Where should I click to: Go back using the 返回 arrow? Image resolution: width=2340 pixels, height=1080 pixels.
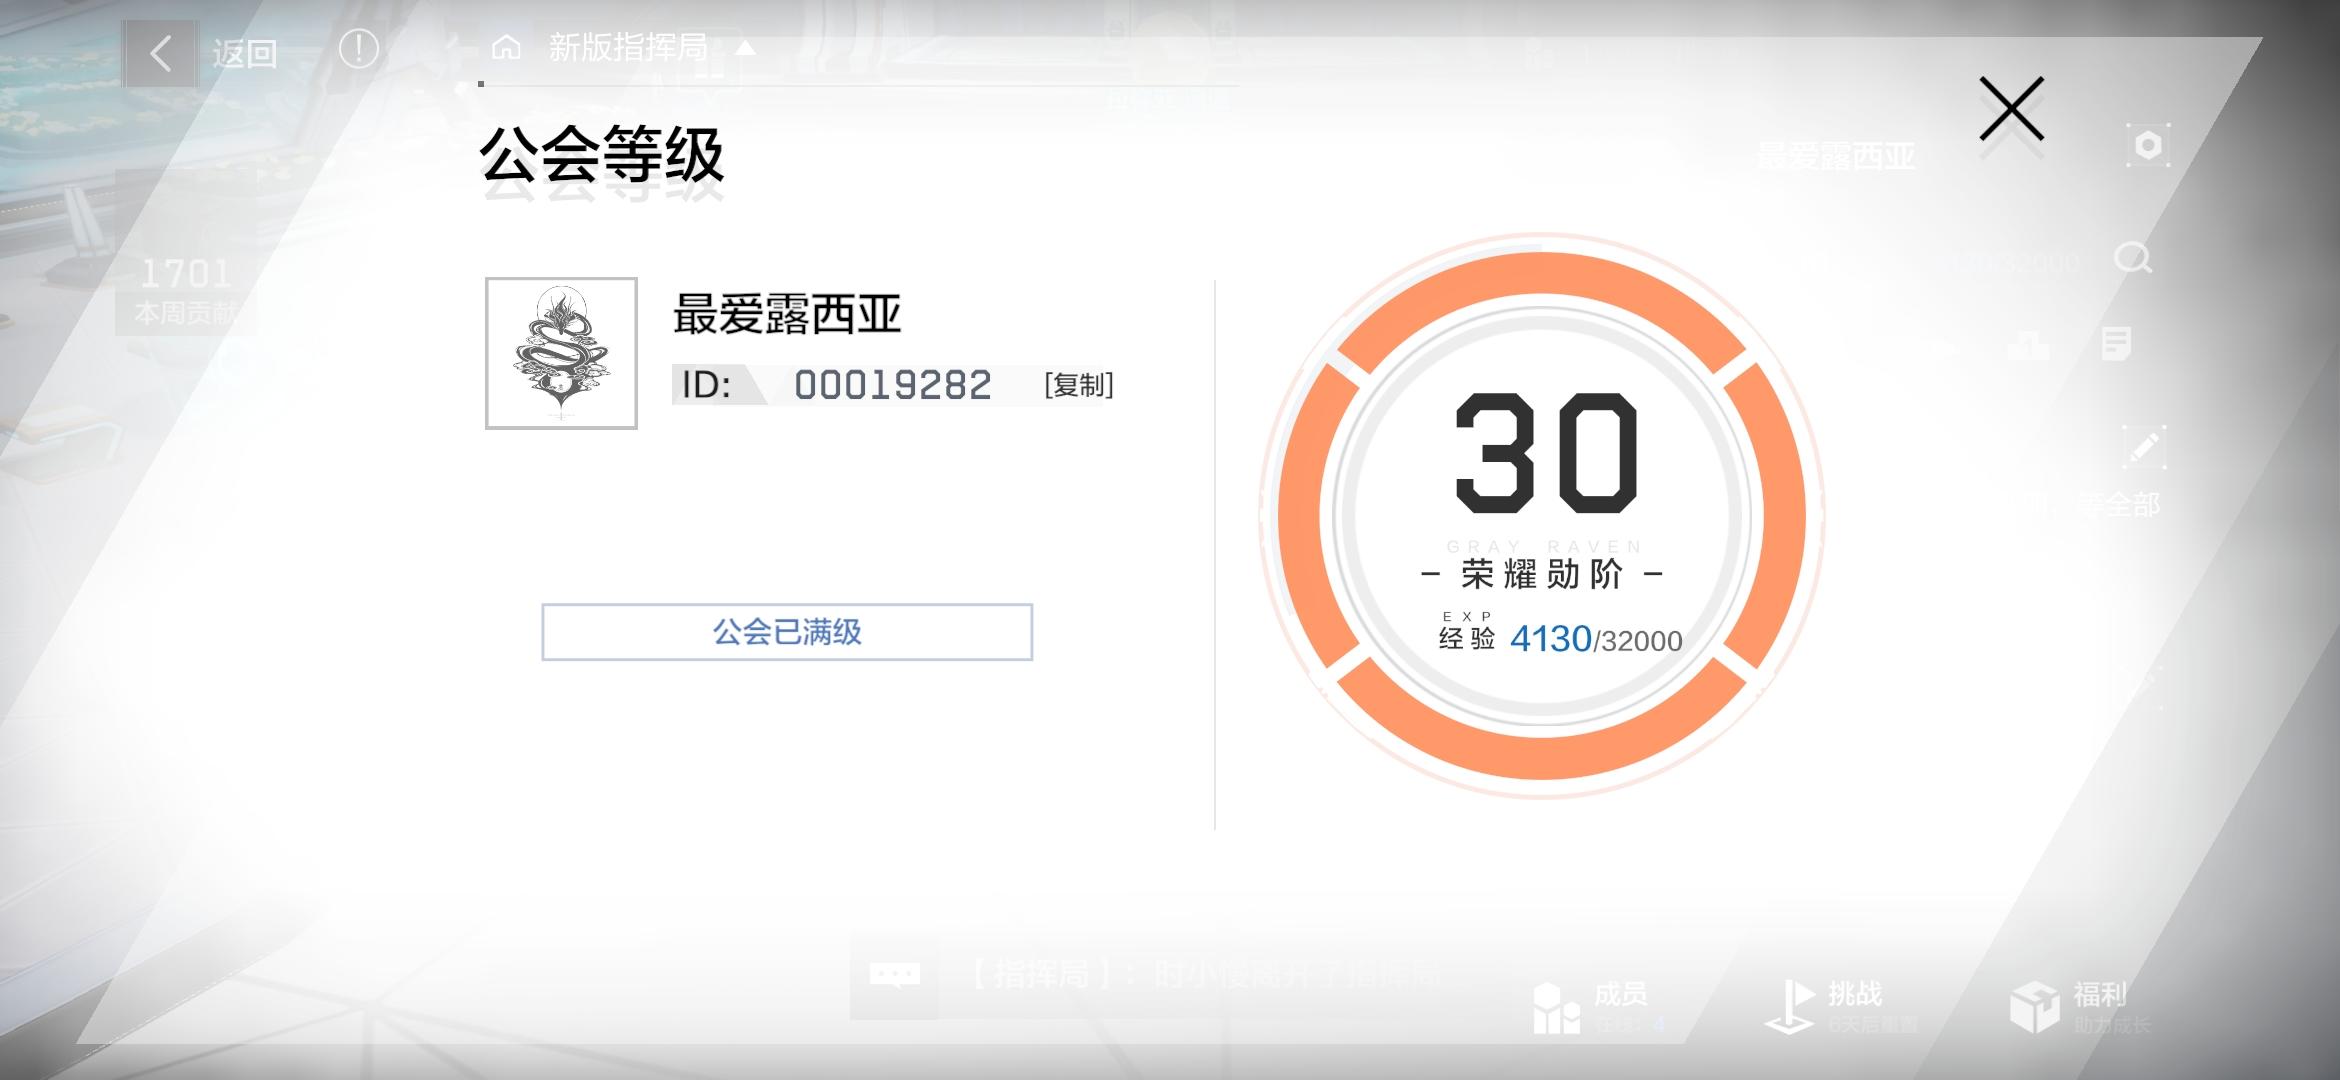[x=161, y=53]
